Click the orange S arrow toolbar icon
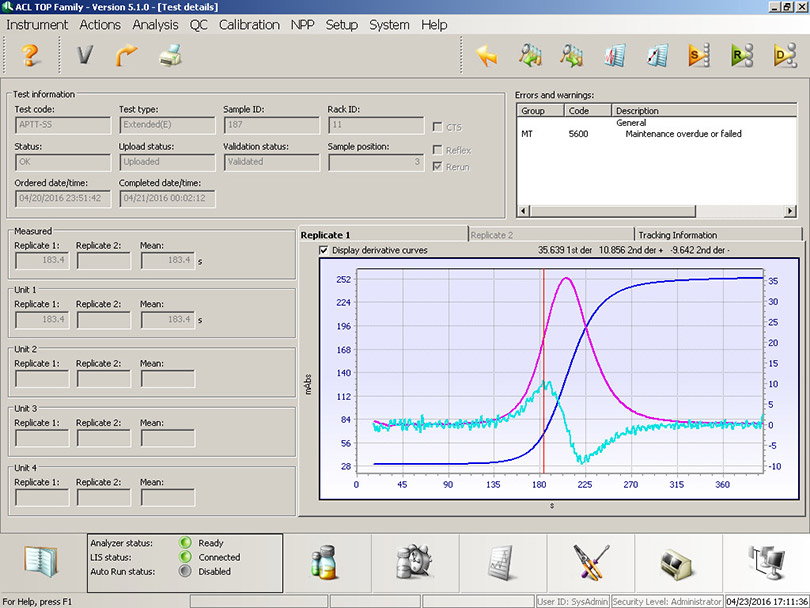The height and width of the screenshot is (608, 810). point(699,55)
